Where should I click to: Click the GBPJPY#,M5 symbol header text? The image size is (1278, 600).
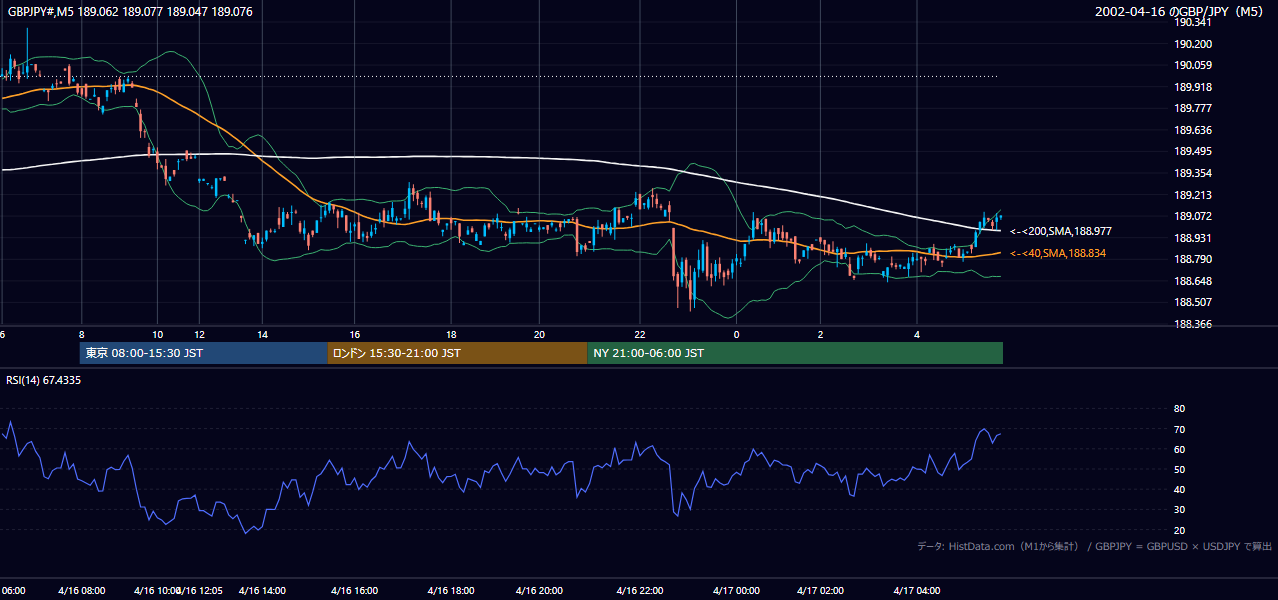click(x=130, y=11)
